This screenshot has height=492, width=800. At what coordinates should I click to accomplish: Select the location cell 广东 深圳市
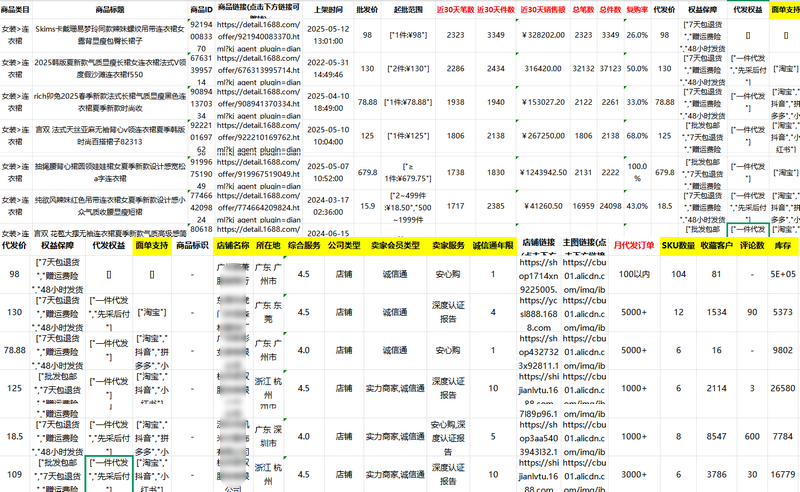click(x=268, y=437)
